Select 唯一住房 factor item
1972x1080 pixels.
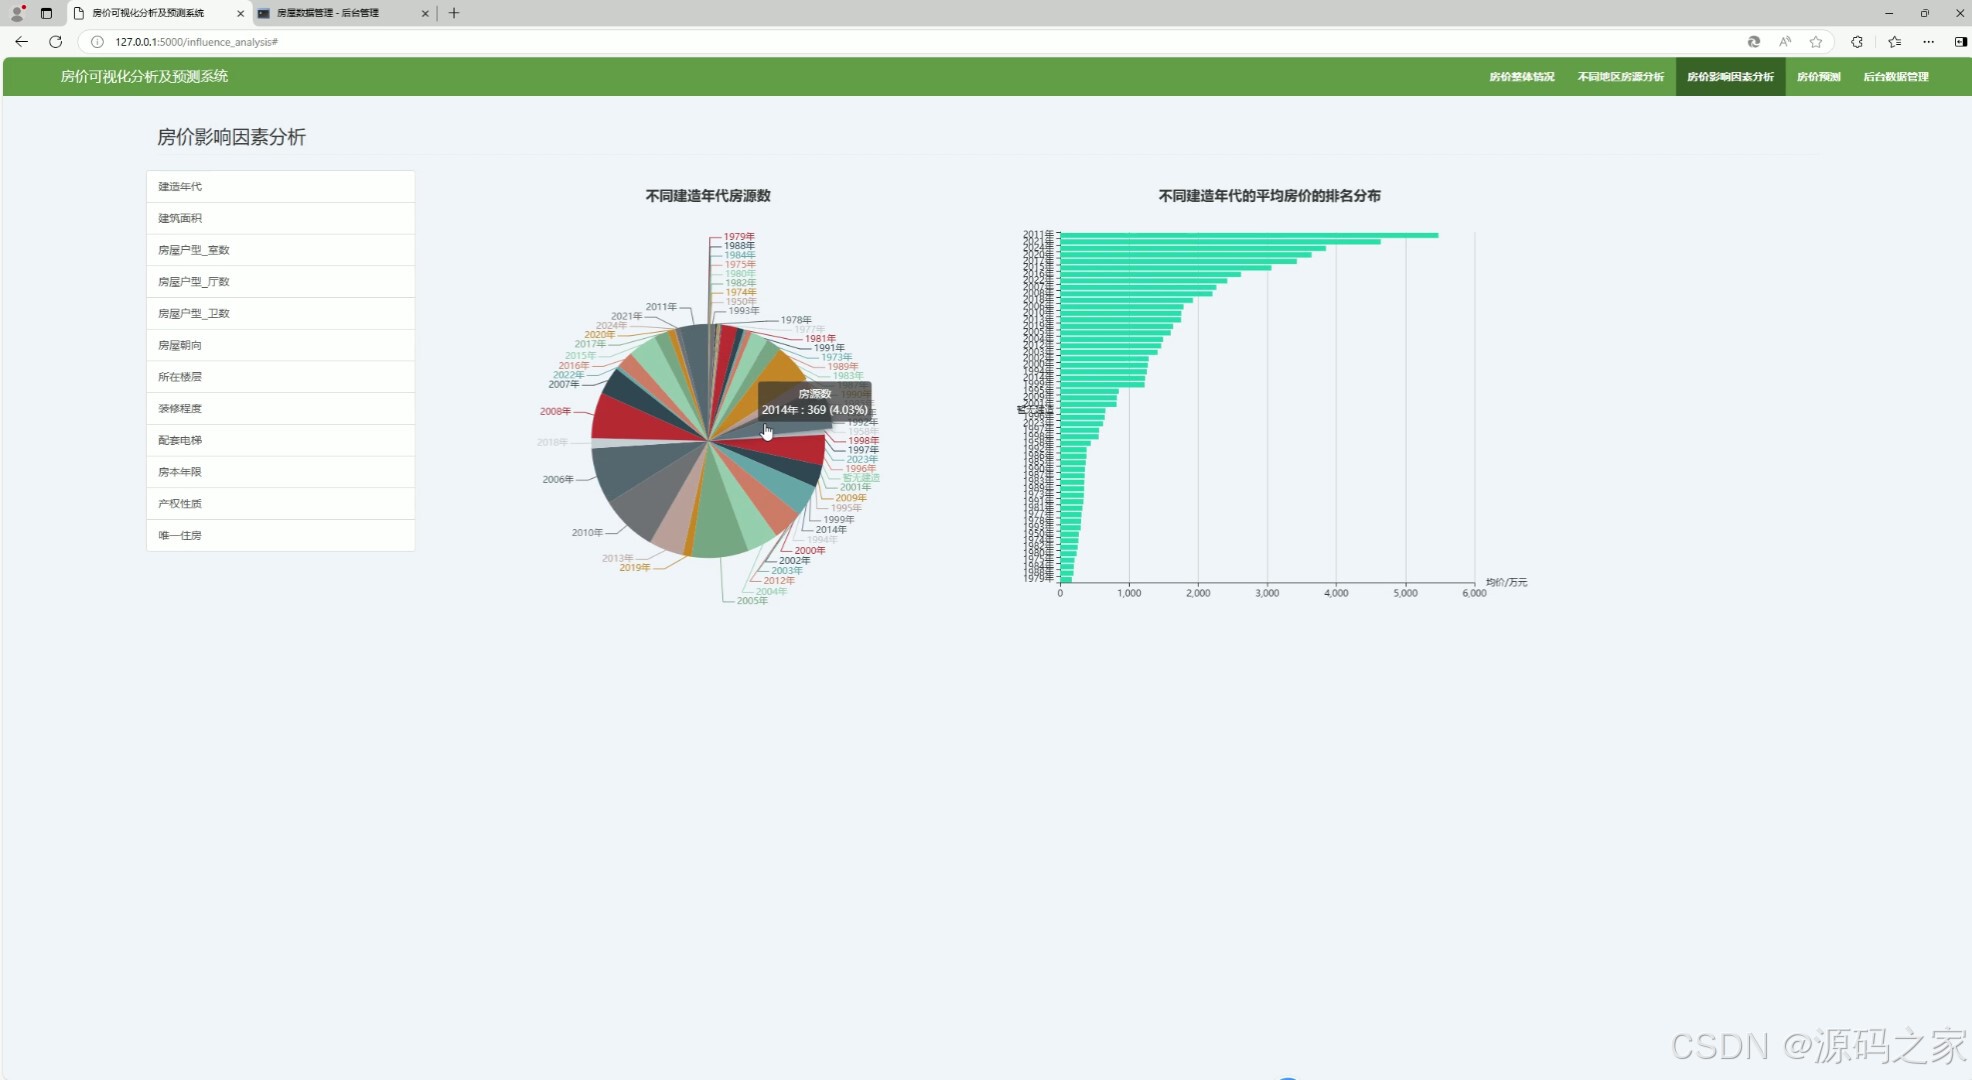click(180, 535)
